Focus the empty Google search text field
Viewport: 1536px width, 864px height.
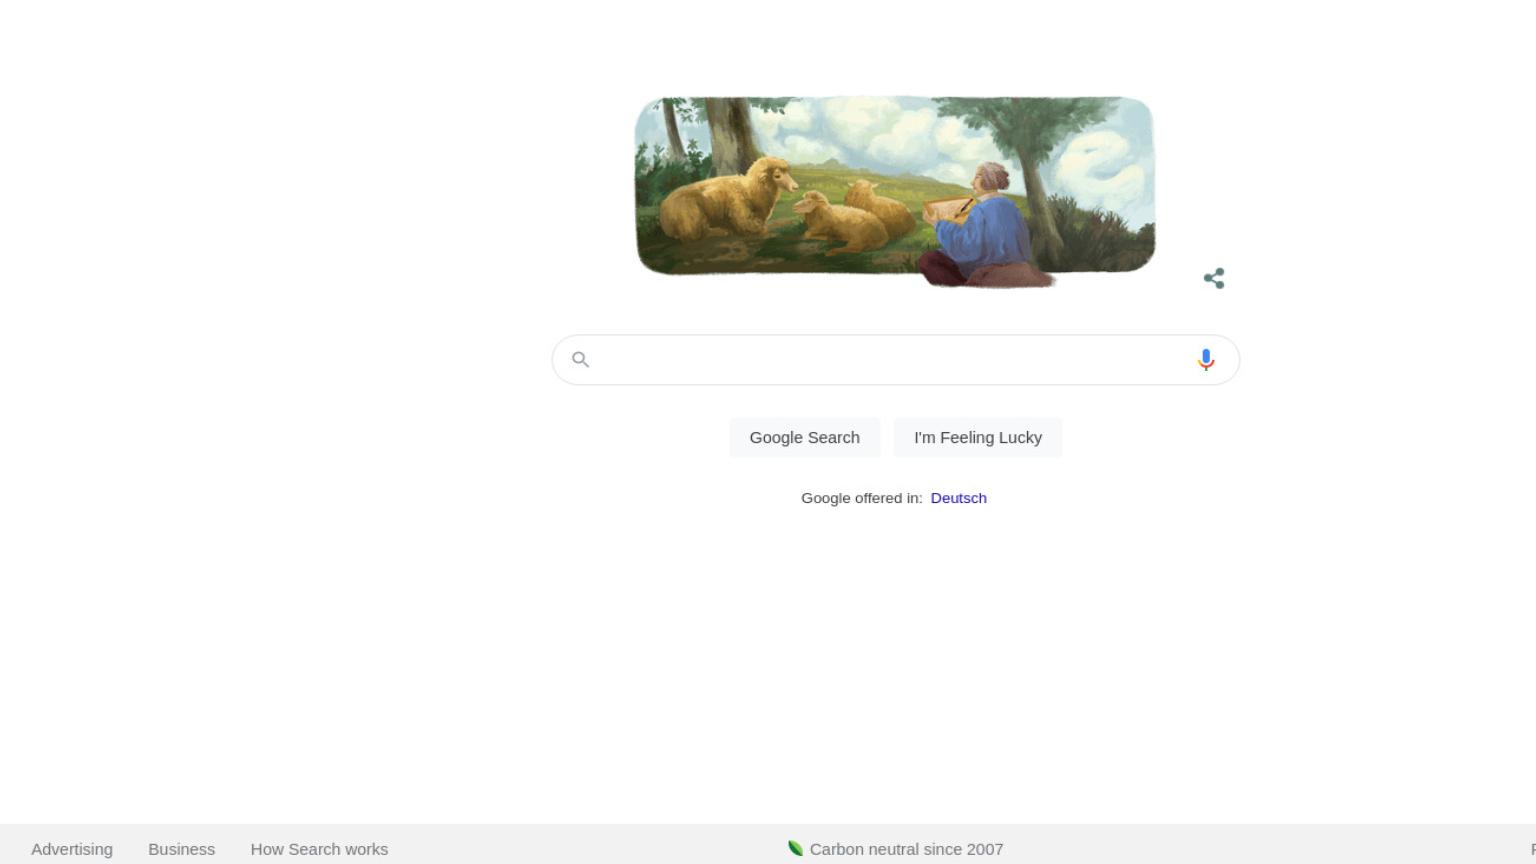click(x=890, y=360)
